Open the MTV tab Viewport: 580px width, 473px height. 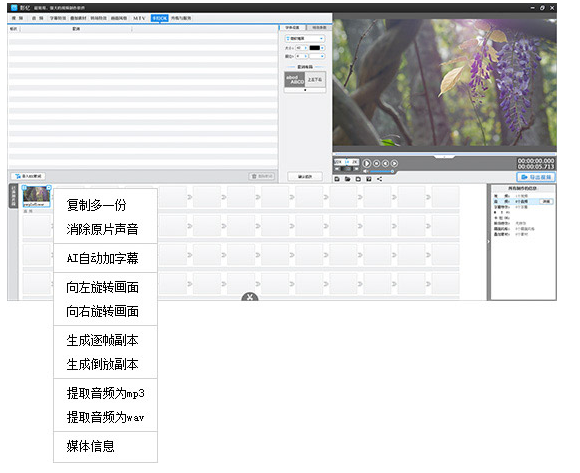pos(139,18)
